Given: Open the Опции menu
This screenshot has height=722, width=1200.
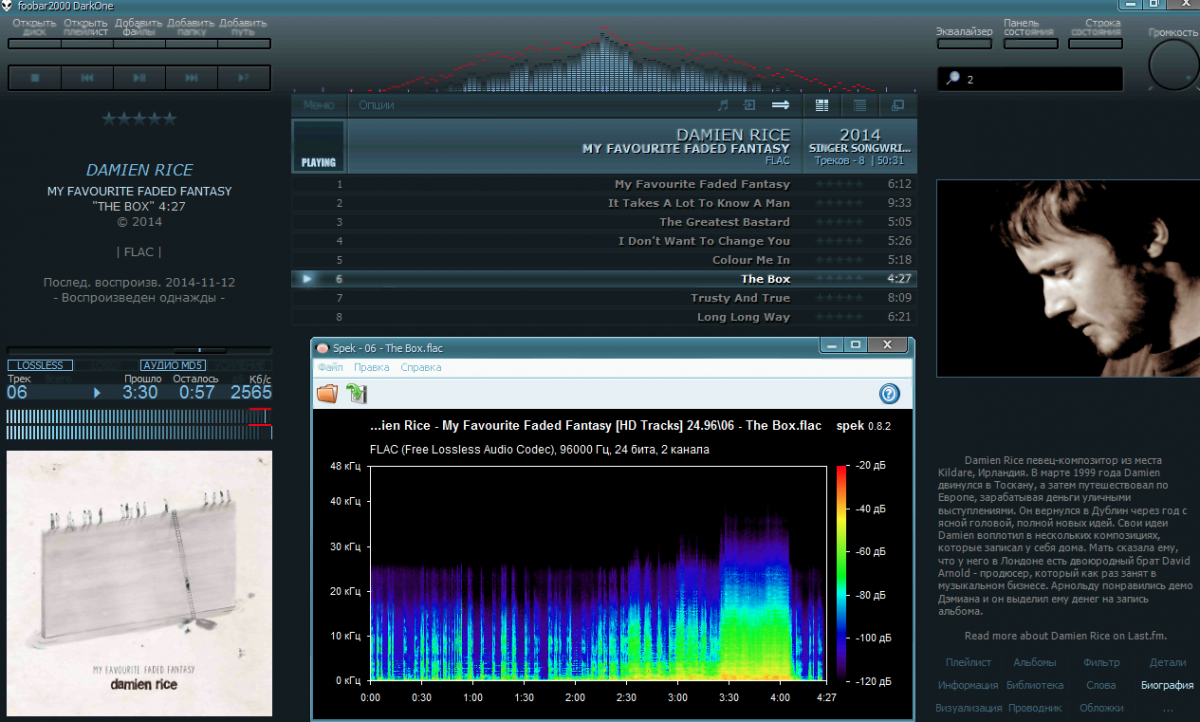Looking at the screenshot, I should pos(376,105).
